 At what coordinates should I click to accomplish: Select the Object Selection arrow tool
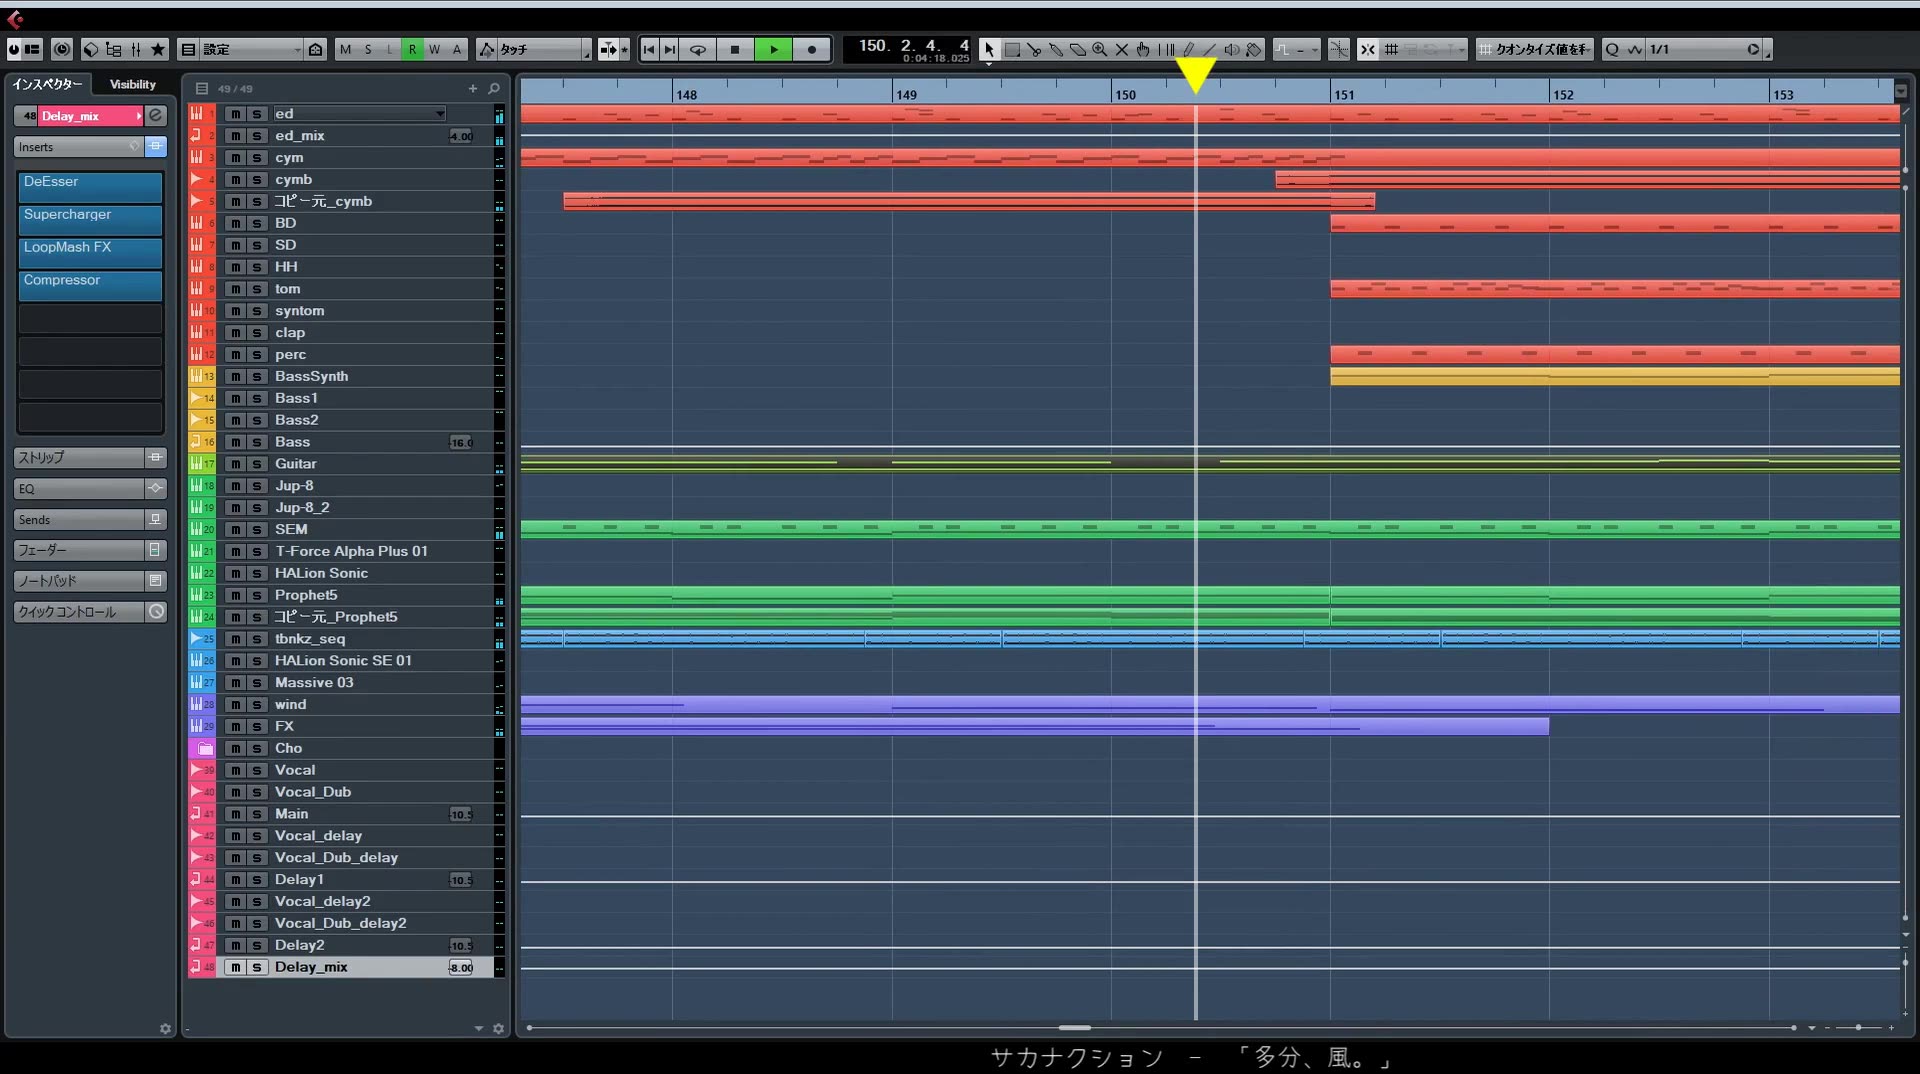989,49
